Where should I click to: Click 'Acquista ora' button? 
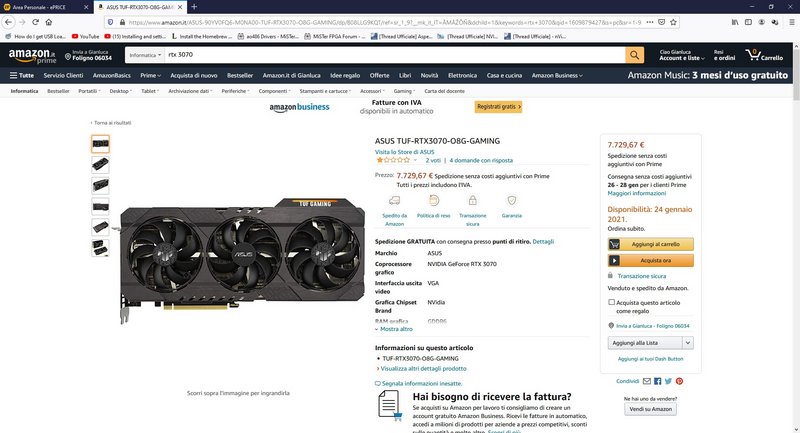651,261
